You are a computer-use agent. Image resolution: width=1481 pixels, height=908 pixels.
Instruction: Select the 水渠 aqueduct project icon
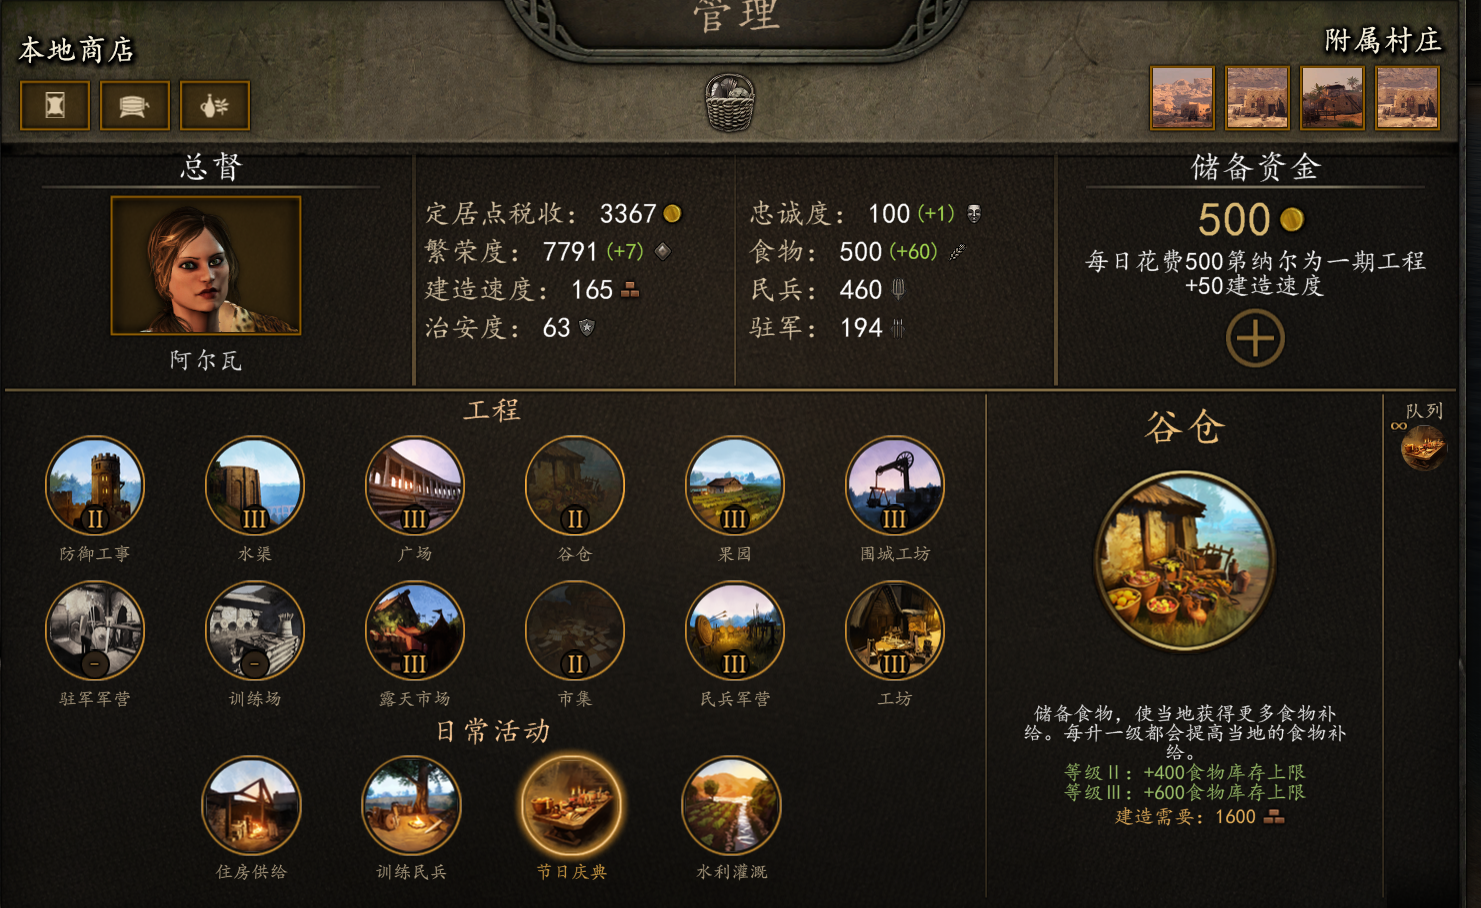(x=255, y=486)
